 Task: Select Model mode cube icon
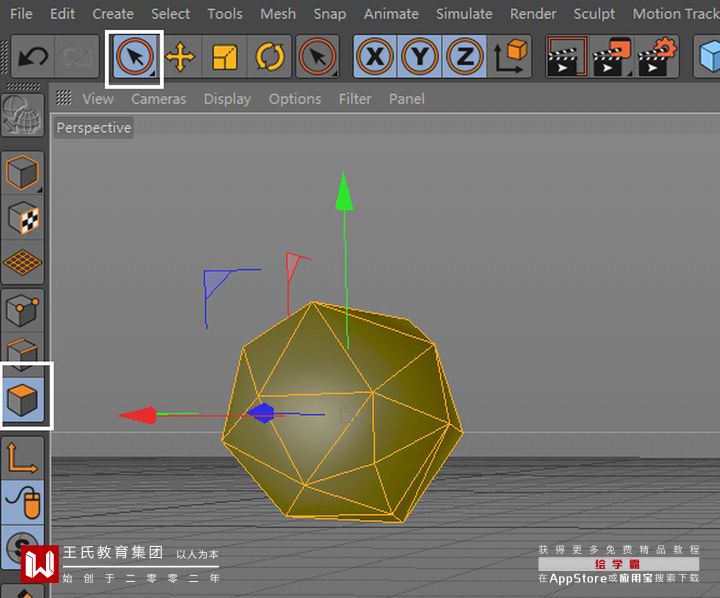[22, 172]
